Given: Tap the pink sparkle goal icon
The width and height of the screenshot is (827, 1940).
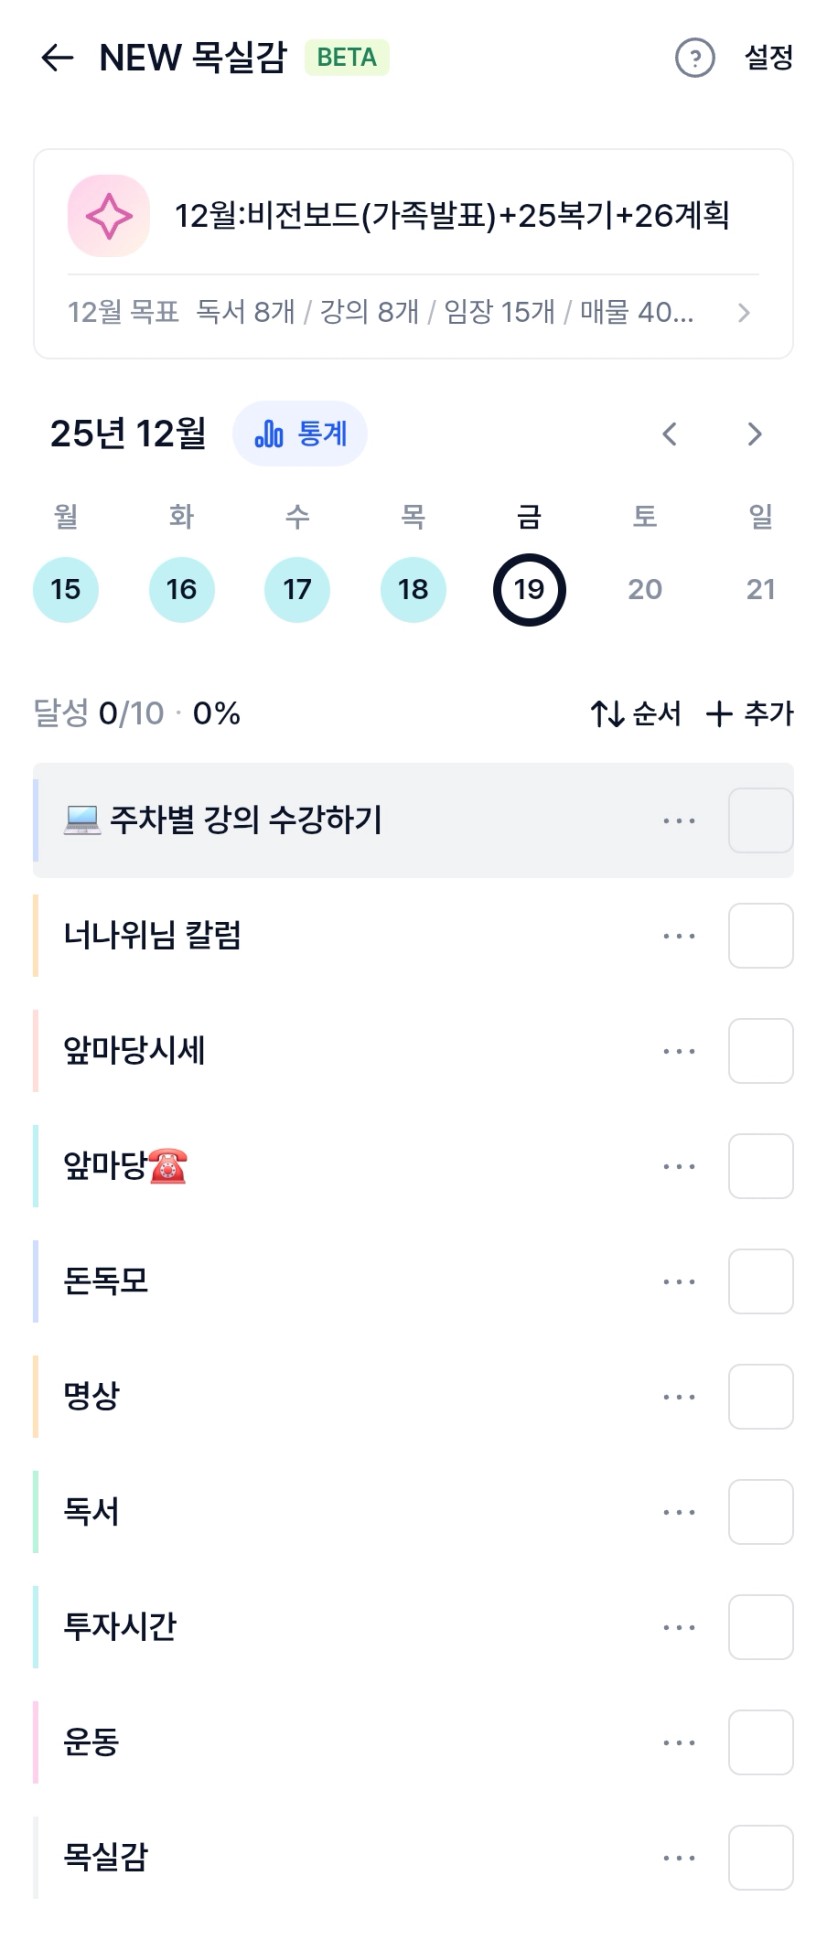Looking at the screenshot, I should pos(109,216).
